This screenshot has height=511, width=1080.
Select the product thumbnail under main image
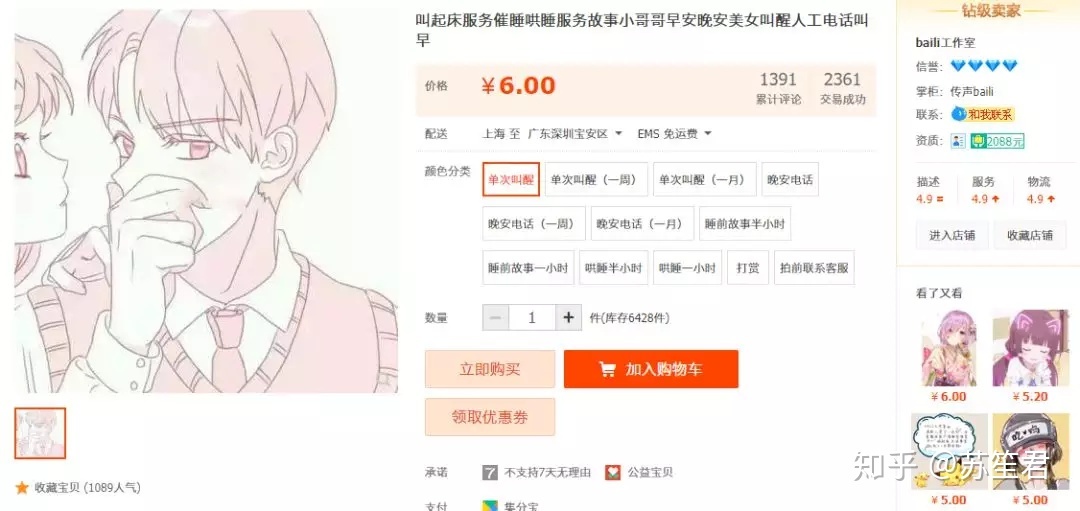(x=40, y=433)
